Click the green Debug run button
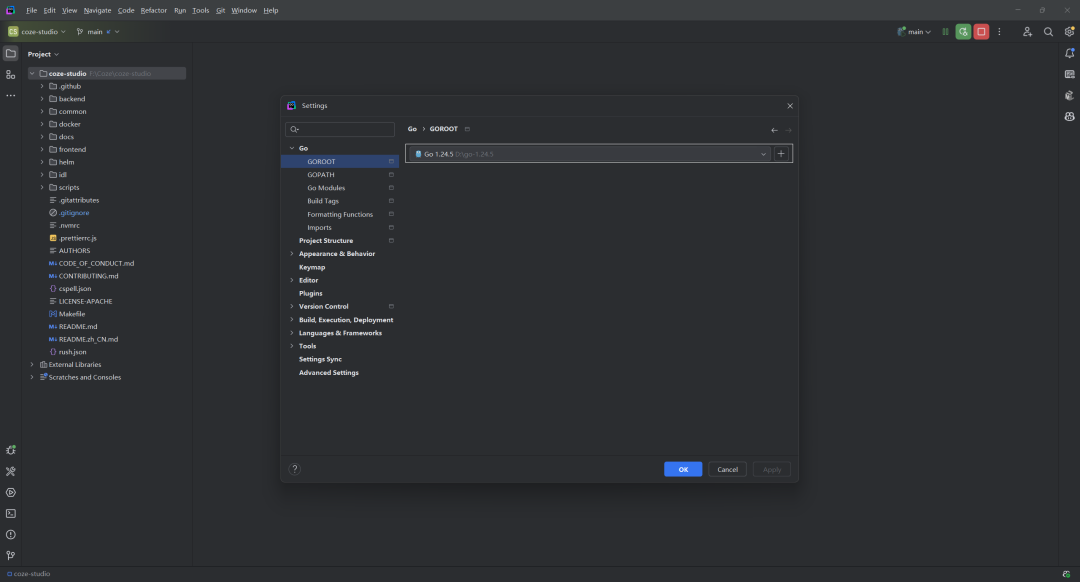 (x=963, y=32)
